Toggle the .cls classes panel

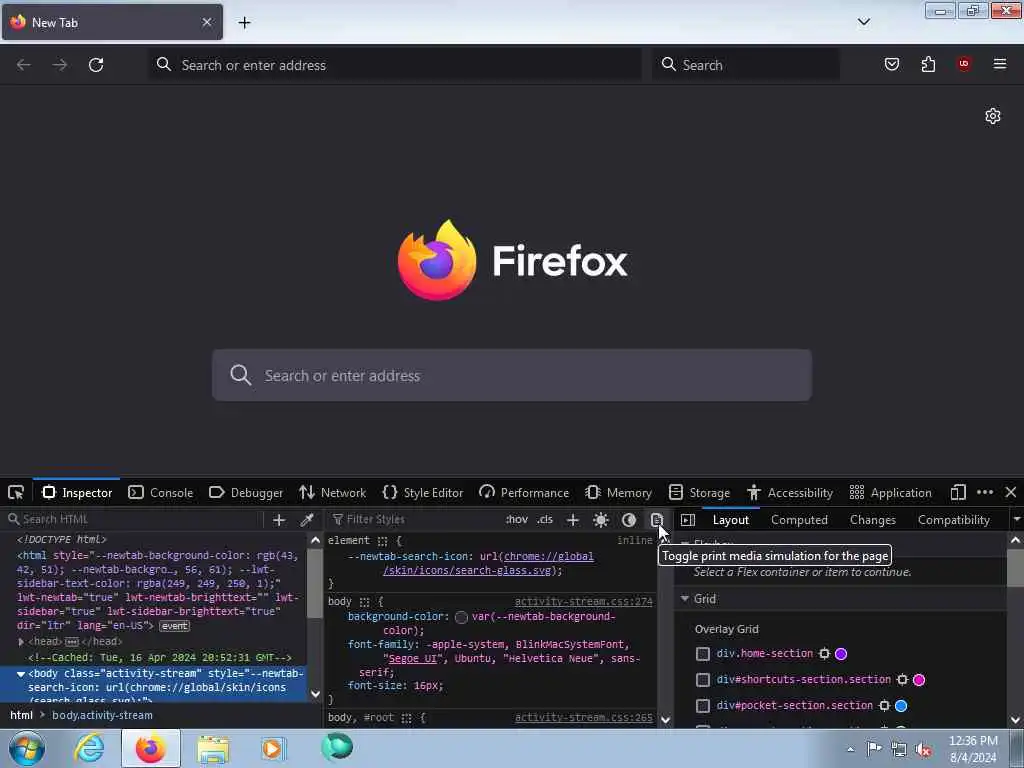click(x=545, y=520)
